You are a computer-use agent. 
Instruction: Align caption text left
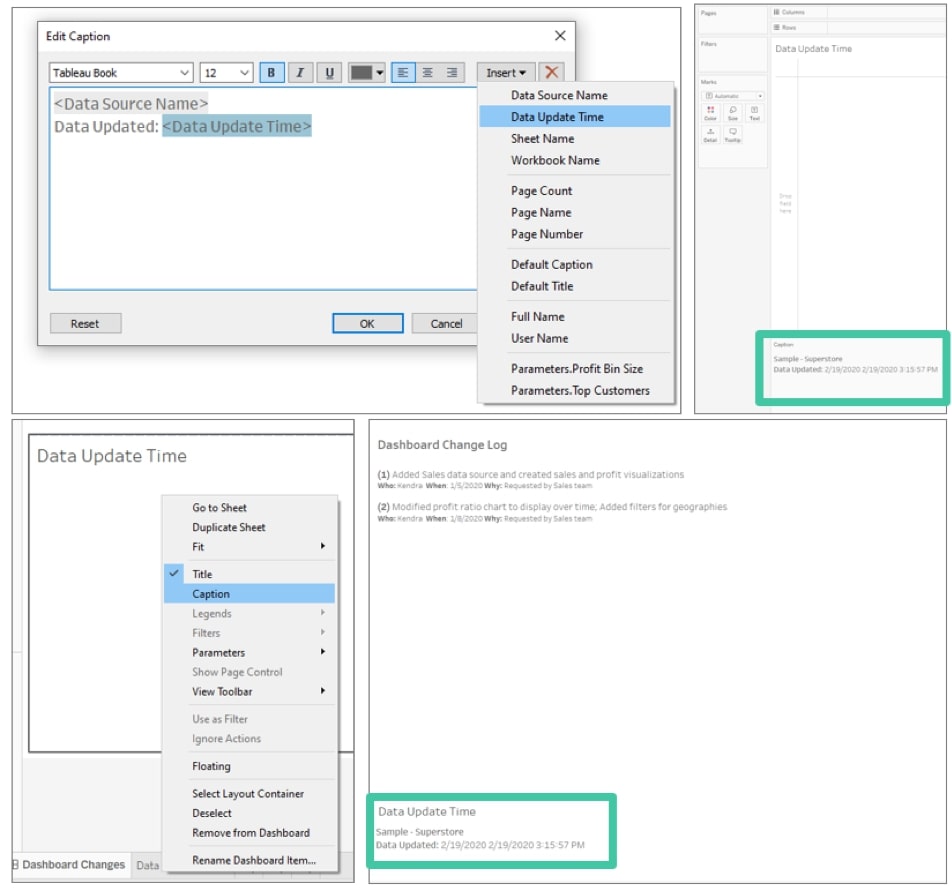coord(403,73)
